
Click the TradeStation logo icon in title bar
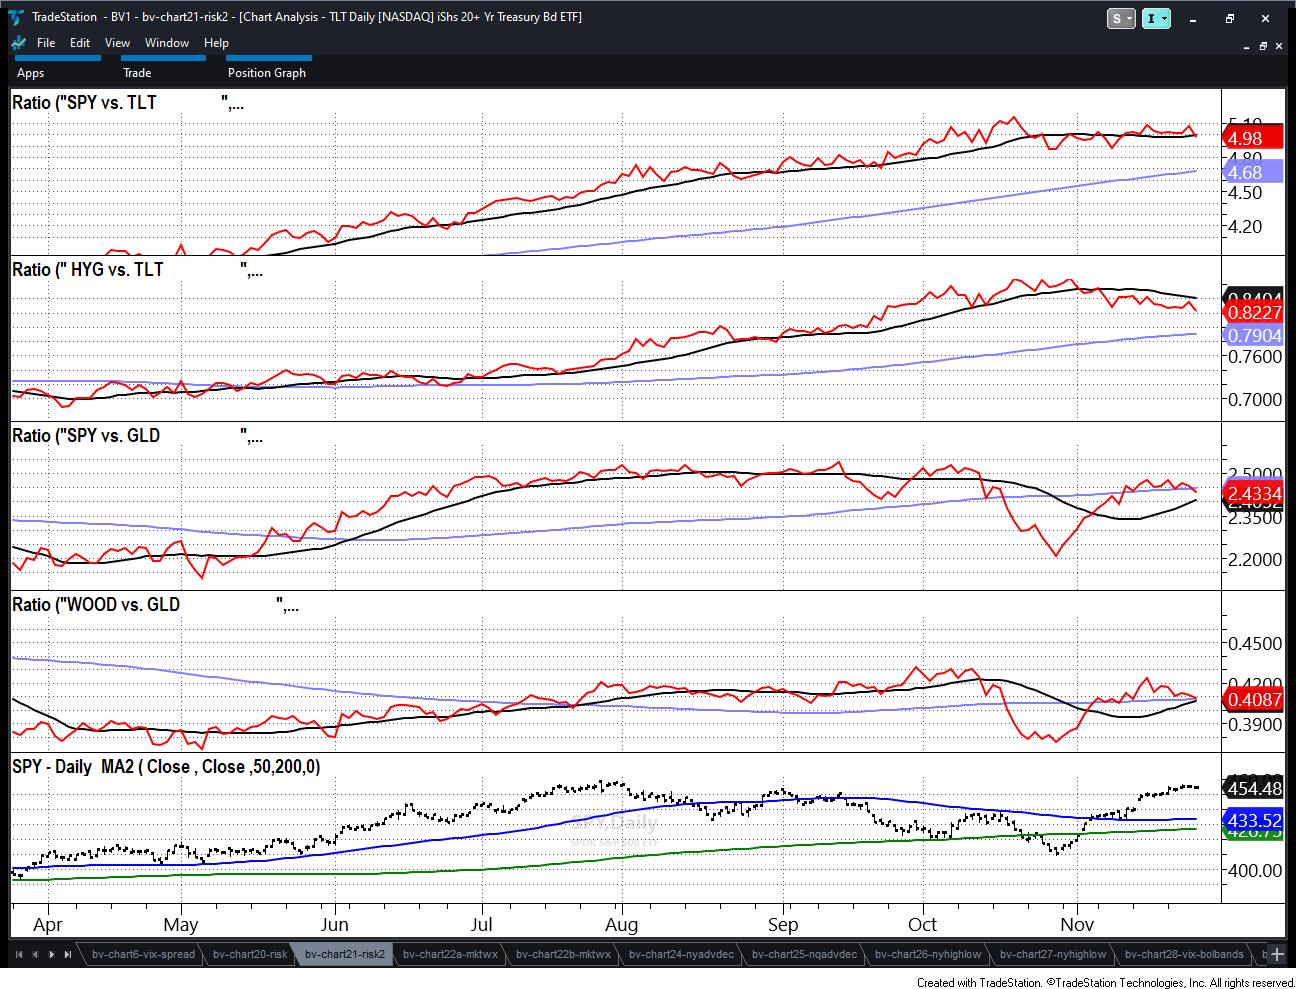click(17, 17)
